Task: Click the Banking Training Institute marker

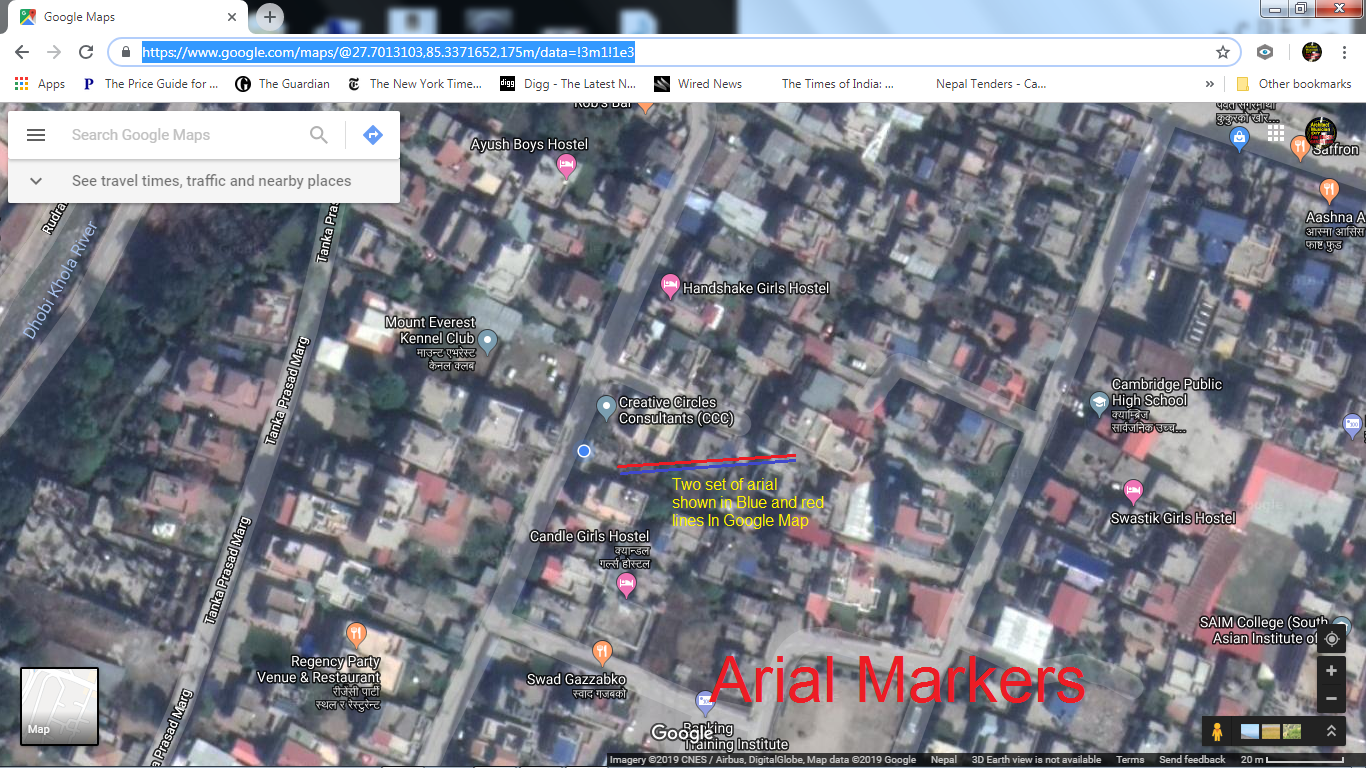Action: click(705, 702)
